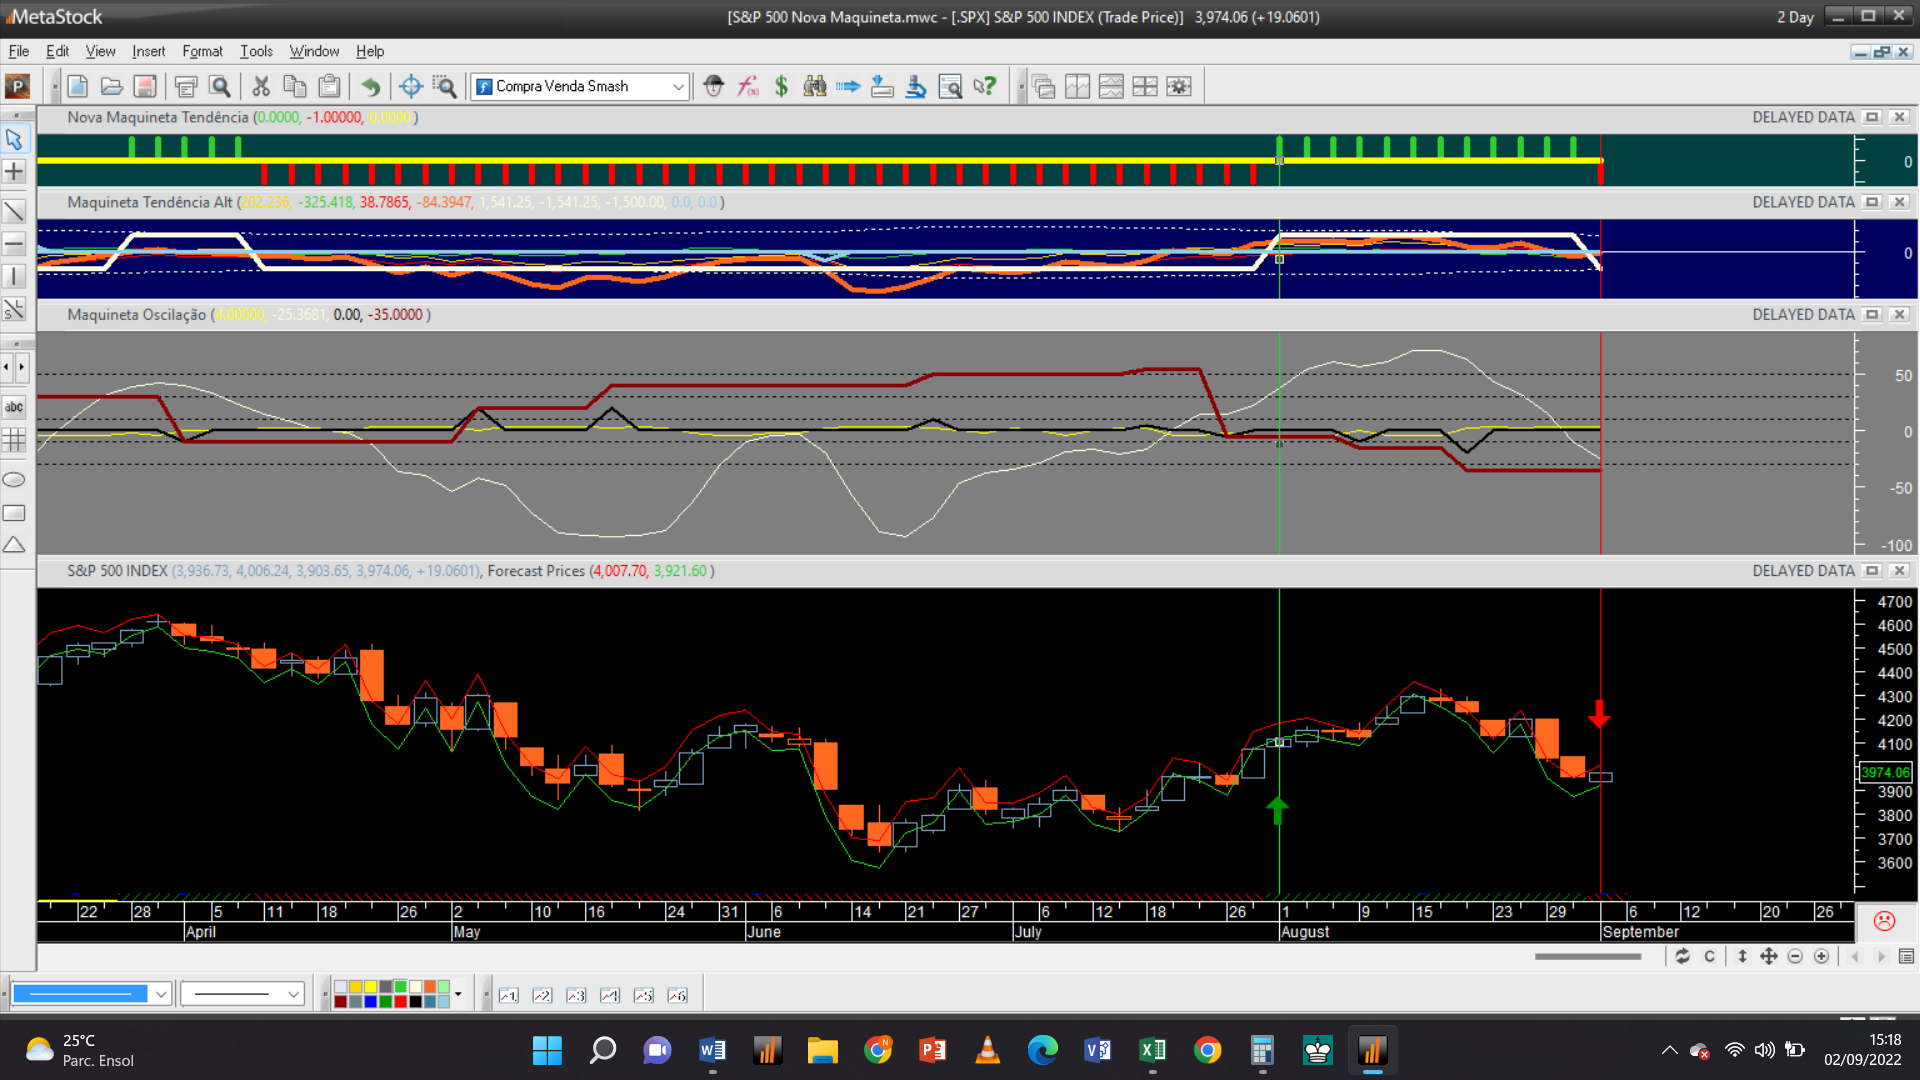Click the green dollar sign icon
Viewport: 1920px width, 1080px height.
[781, 87]
